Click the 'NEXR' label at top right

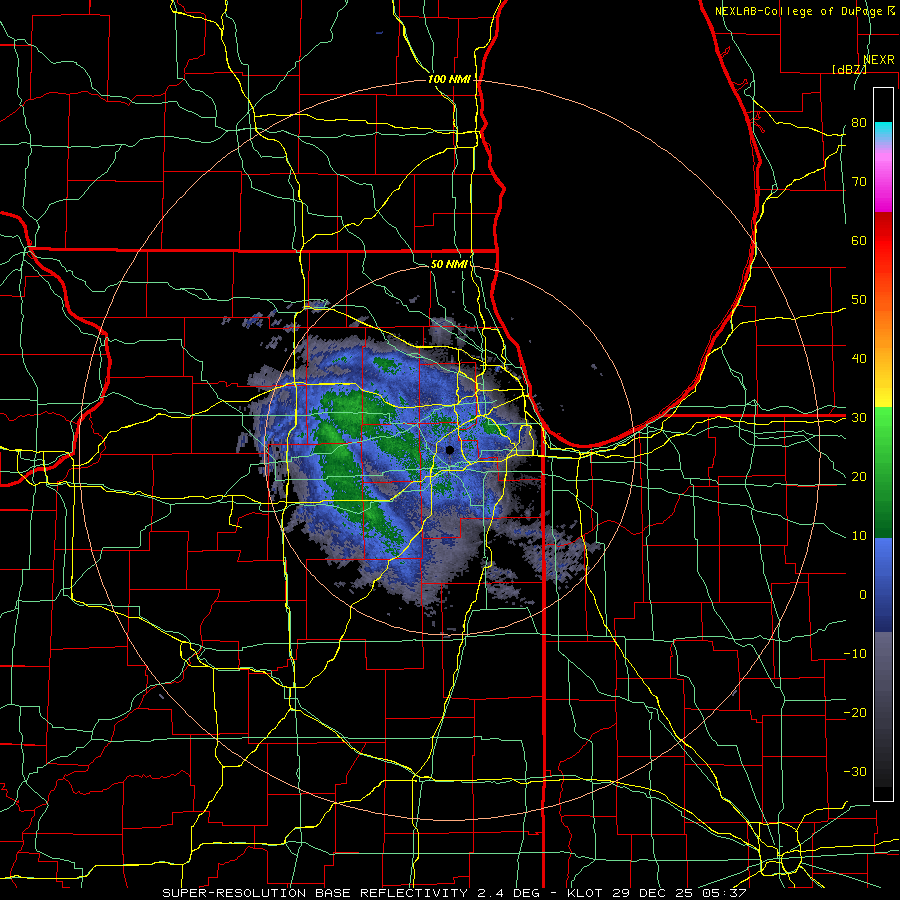(879, 60)
